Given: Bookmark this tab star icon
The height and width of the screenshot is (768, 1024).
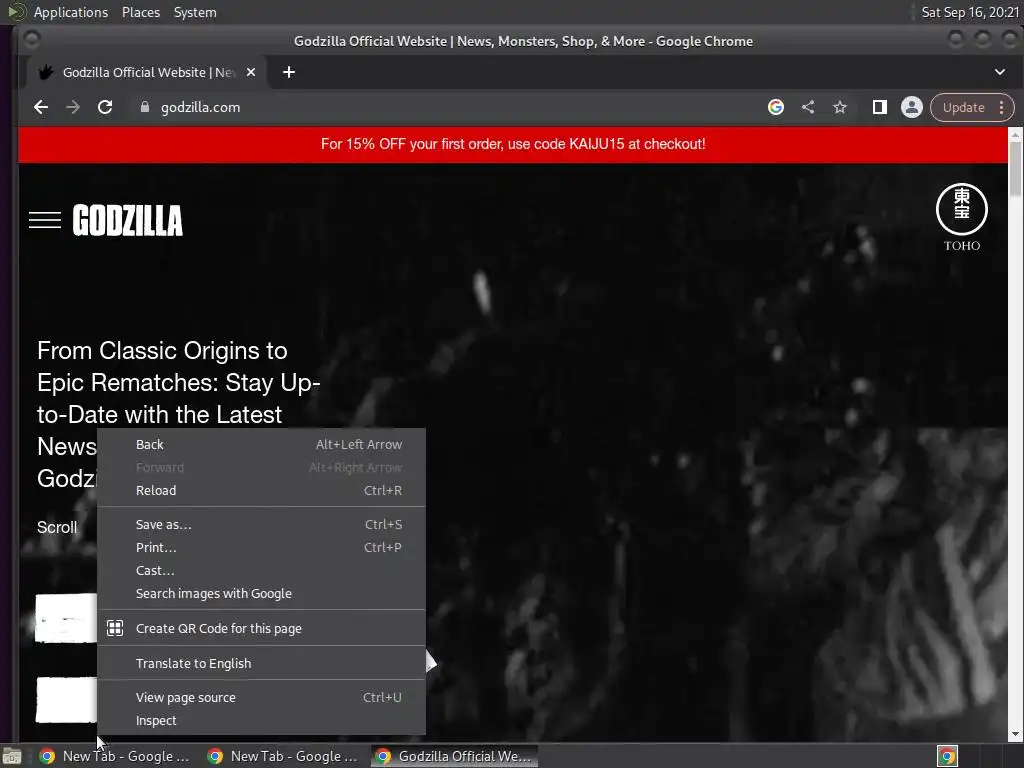Looking at the screenshot, I should point(840,107).
